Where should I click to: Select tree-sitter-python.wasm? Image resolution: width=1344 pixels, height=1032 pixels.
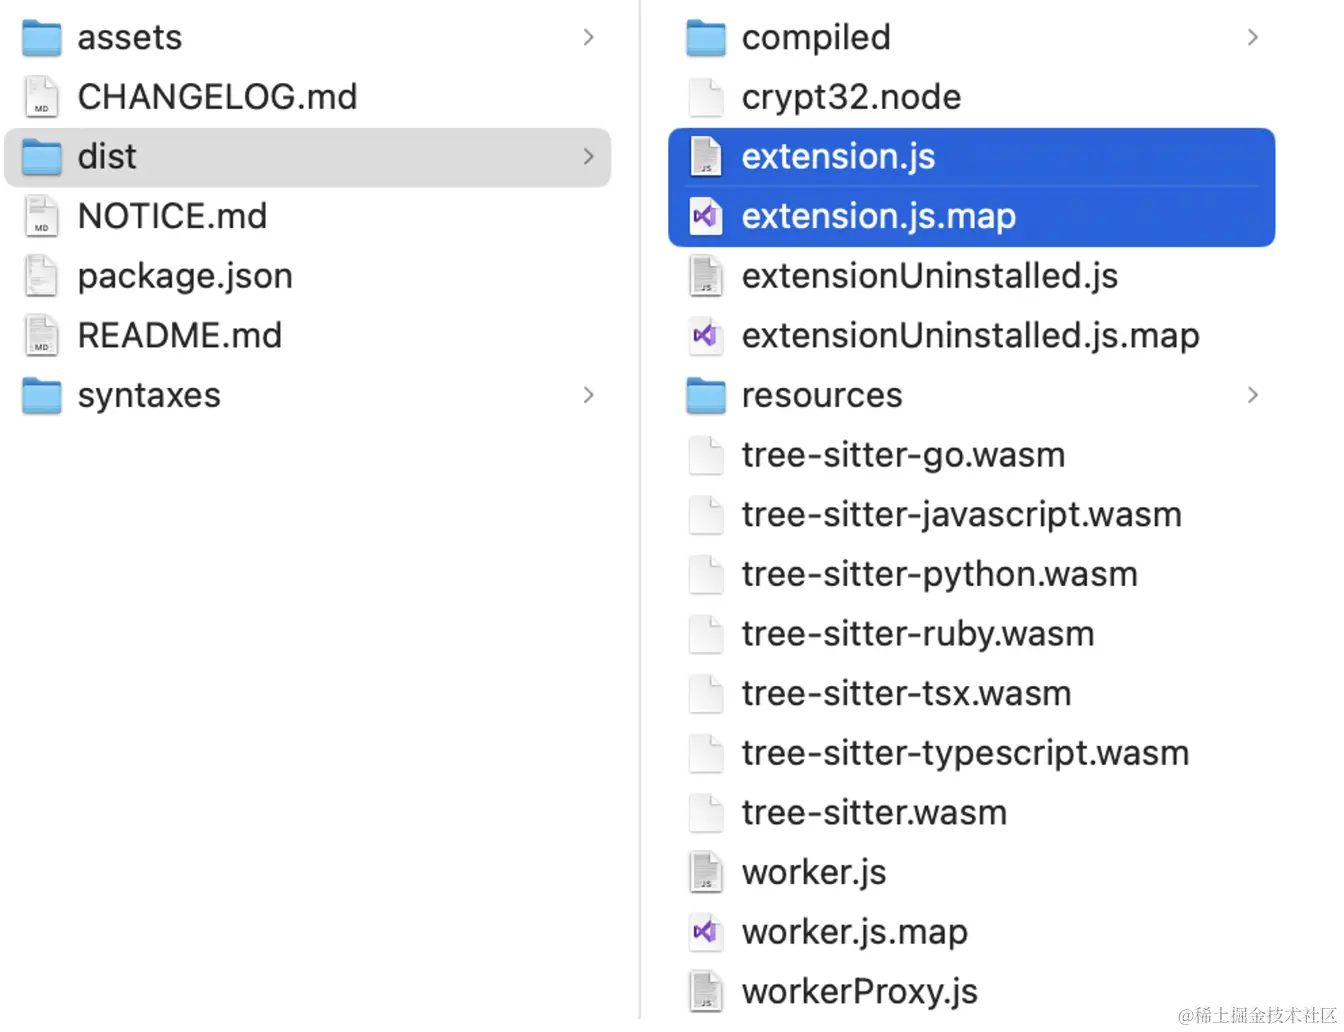pyautogui.click(x=938, y=574)
